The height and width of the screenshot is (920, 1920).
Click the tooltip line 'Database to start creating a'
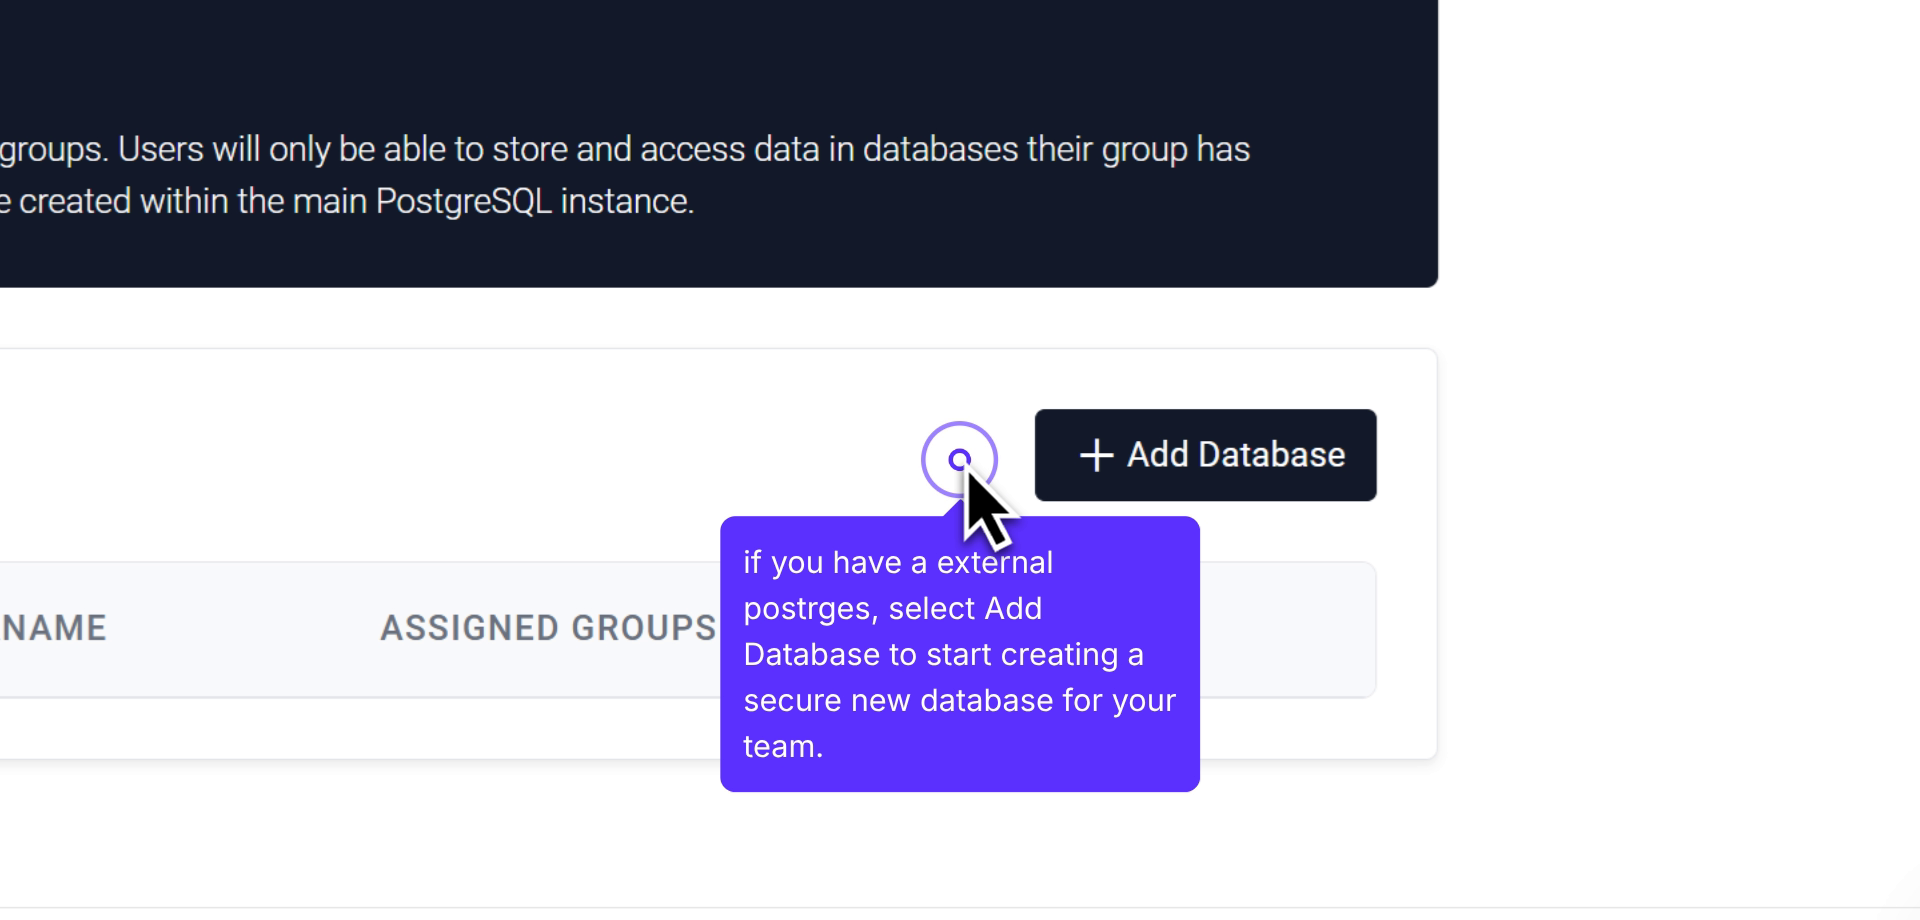pos(943,655)
